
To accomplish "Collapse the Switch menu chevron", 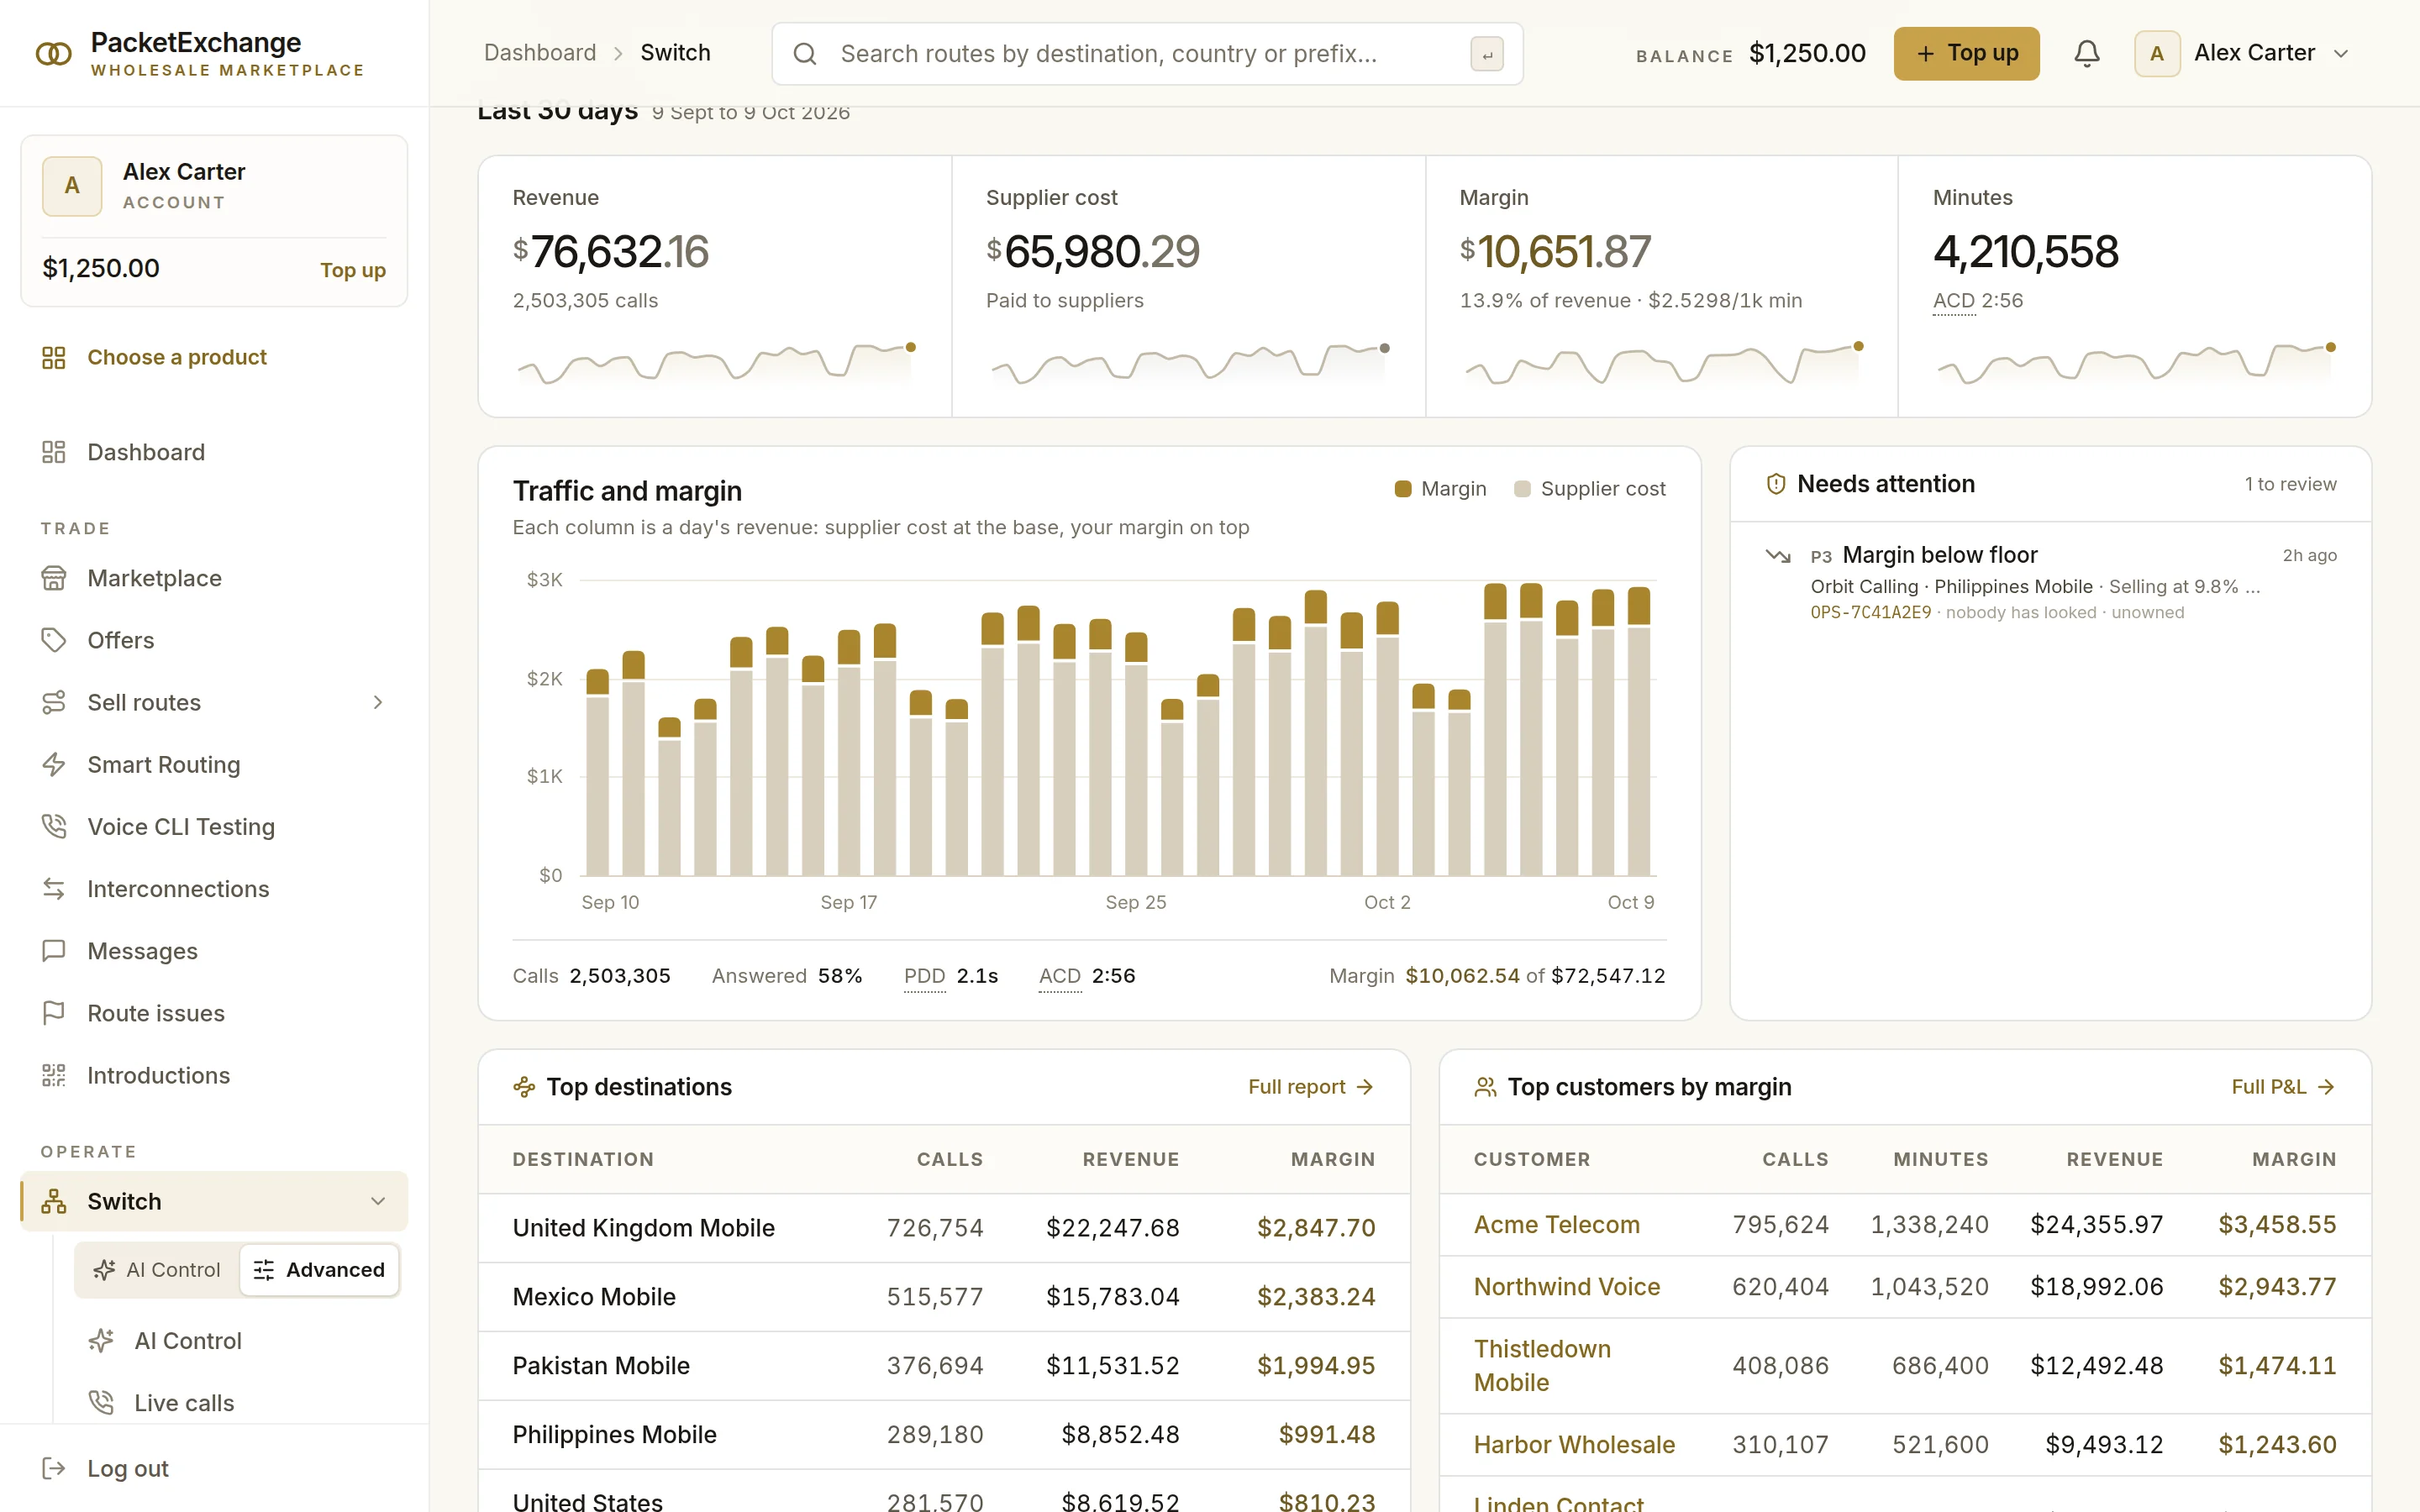I will pos(378,1201).
